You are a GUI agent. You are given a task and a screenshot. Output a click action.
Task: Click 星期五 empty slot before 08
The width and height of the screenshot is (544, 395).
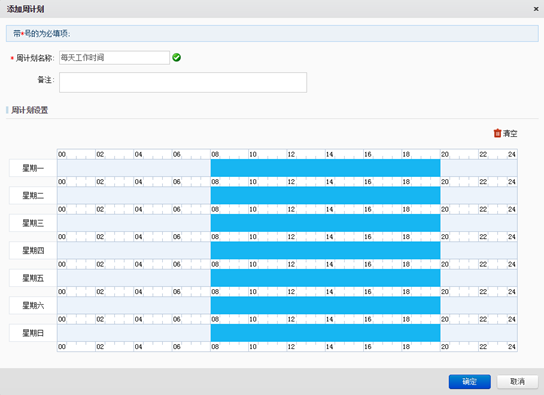pyautogui.click(x=134, y=278)
